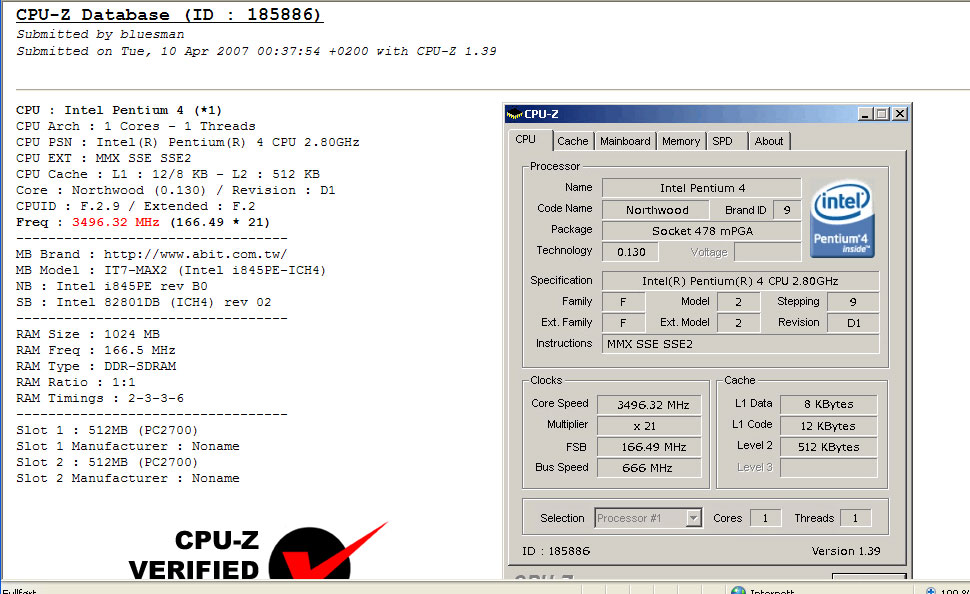Viewport: 970px width, 594px height.
Task: Click the 'CPU Cache : L1 : 12/8 KB' line
Action: coord(168,174)
